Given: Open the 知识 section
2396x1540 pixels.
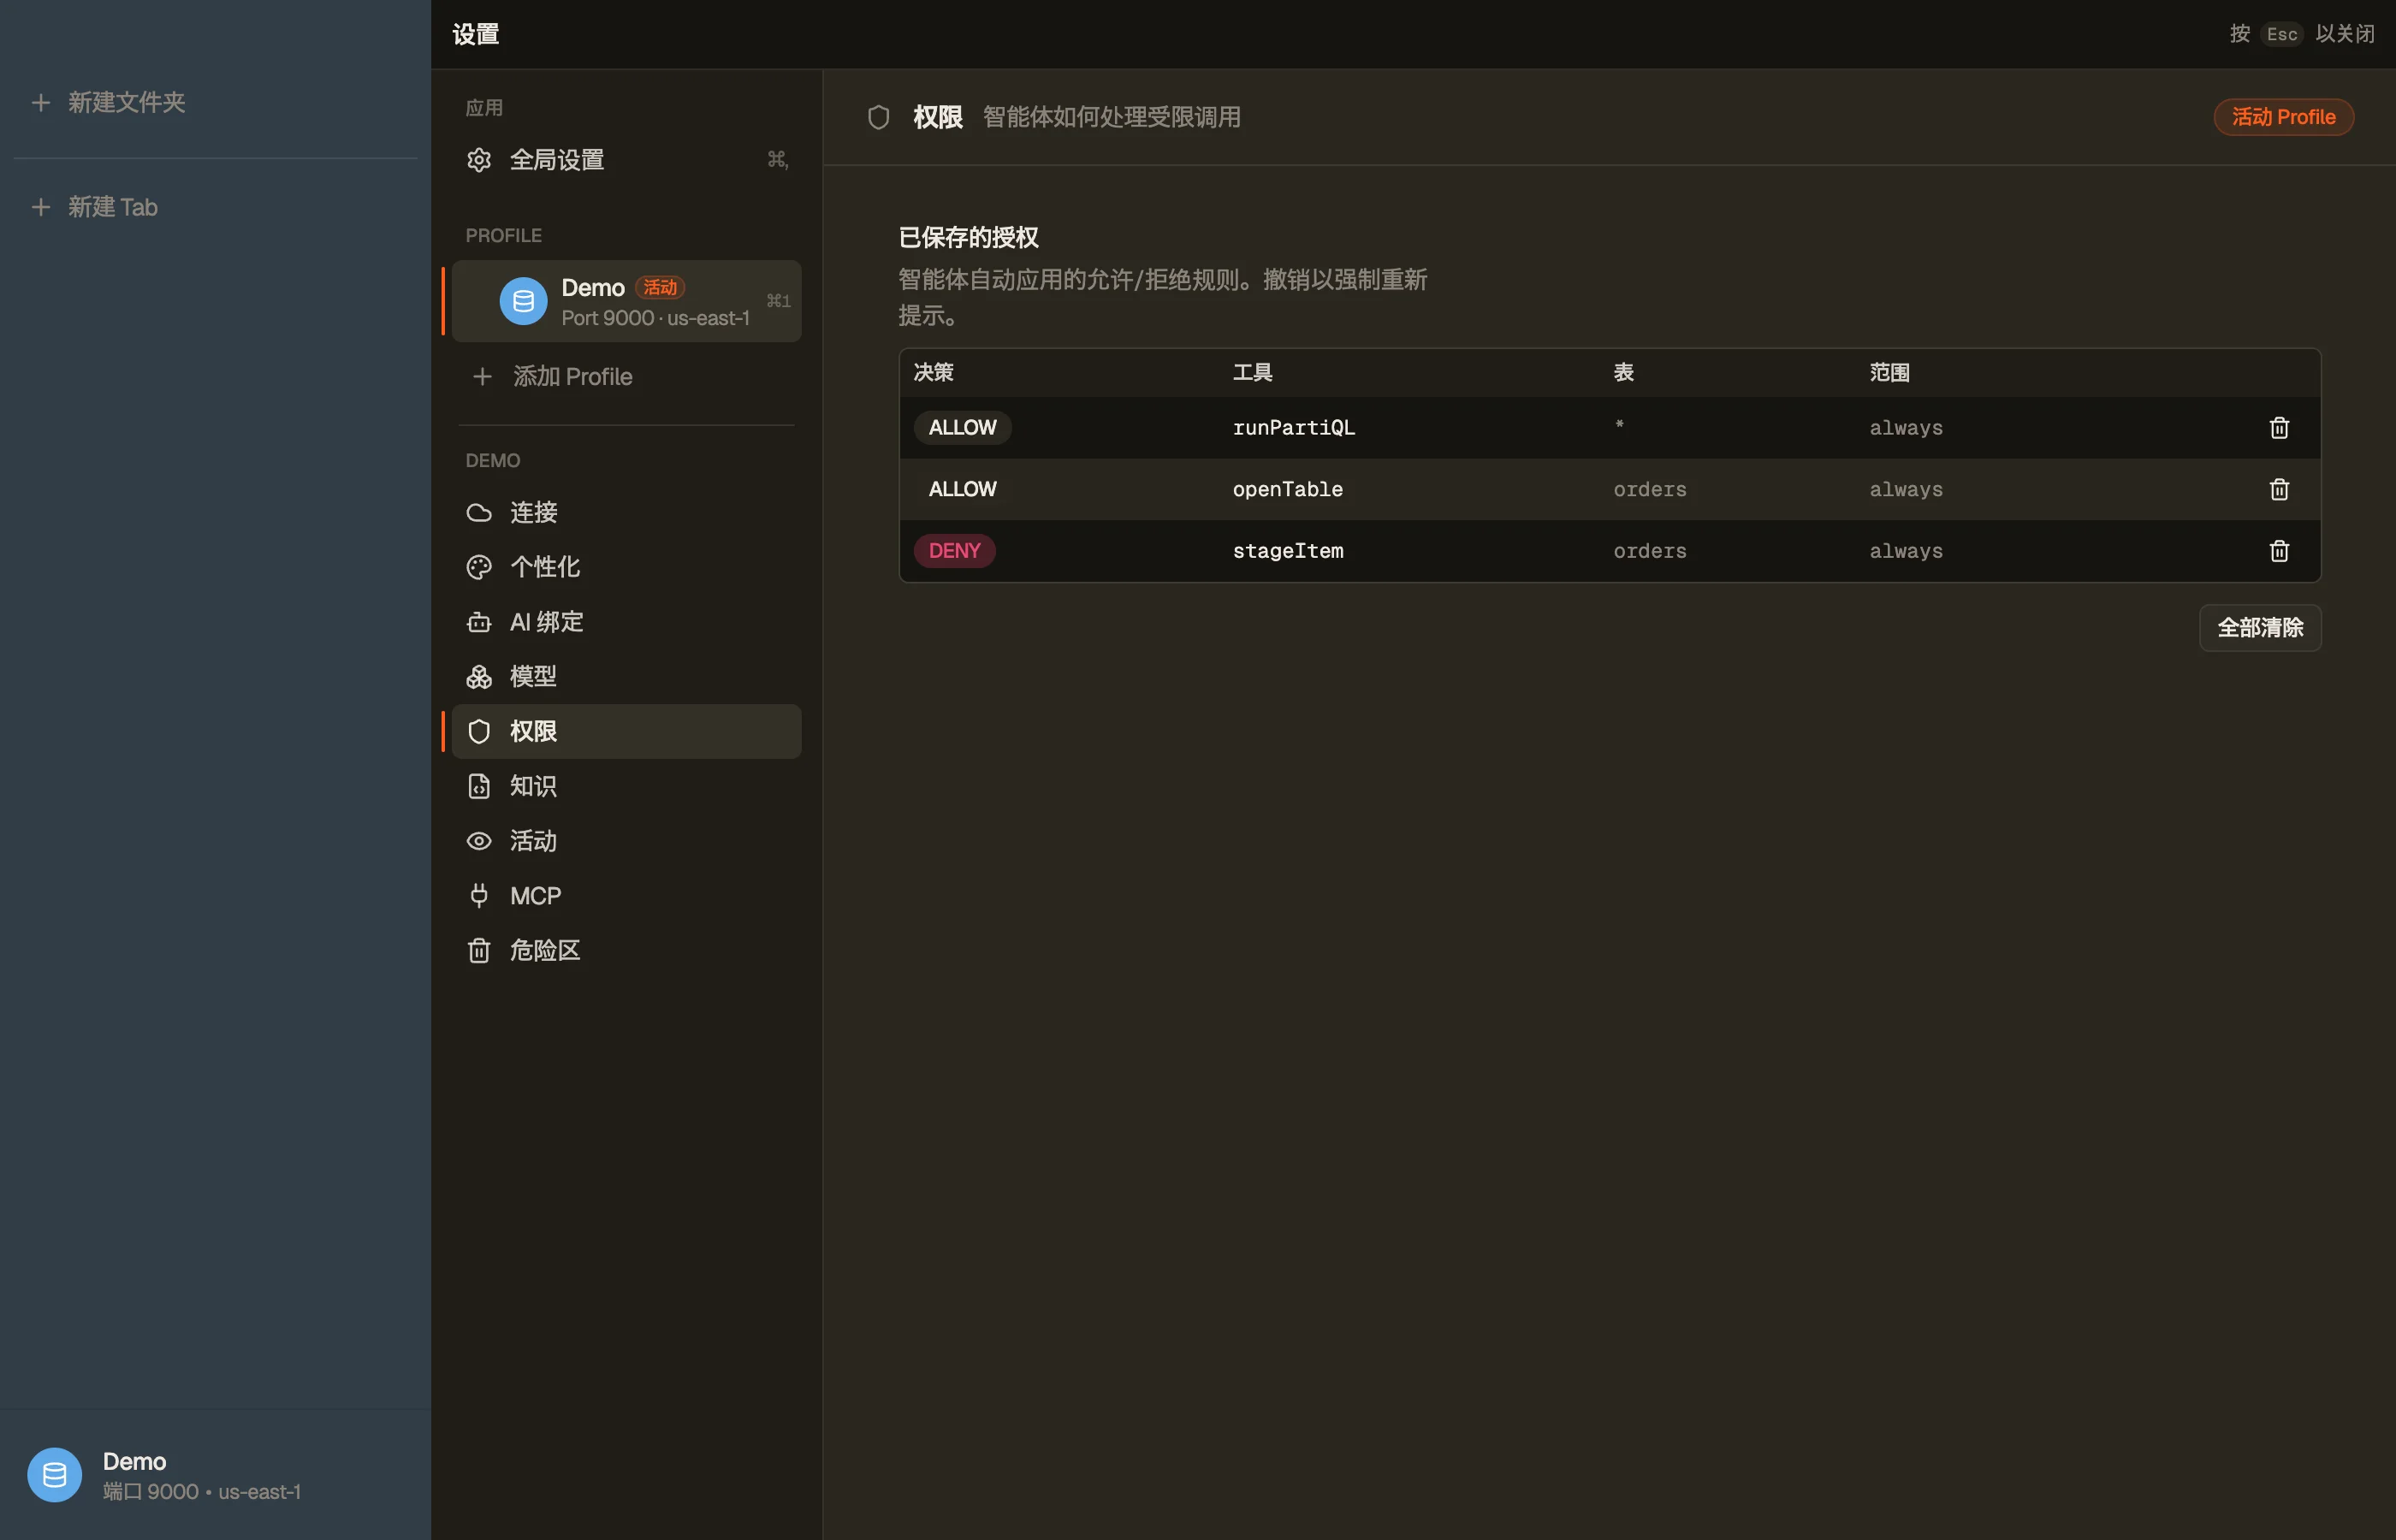Looking at the screenshot, I should 626,786.
